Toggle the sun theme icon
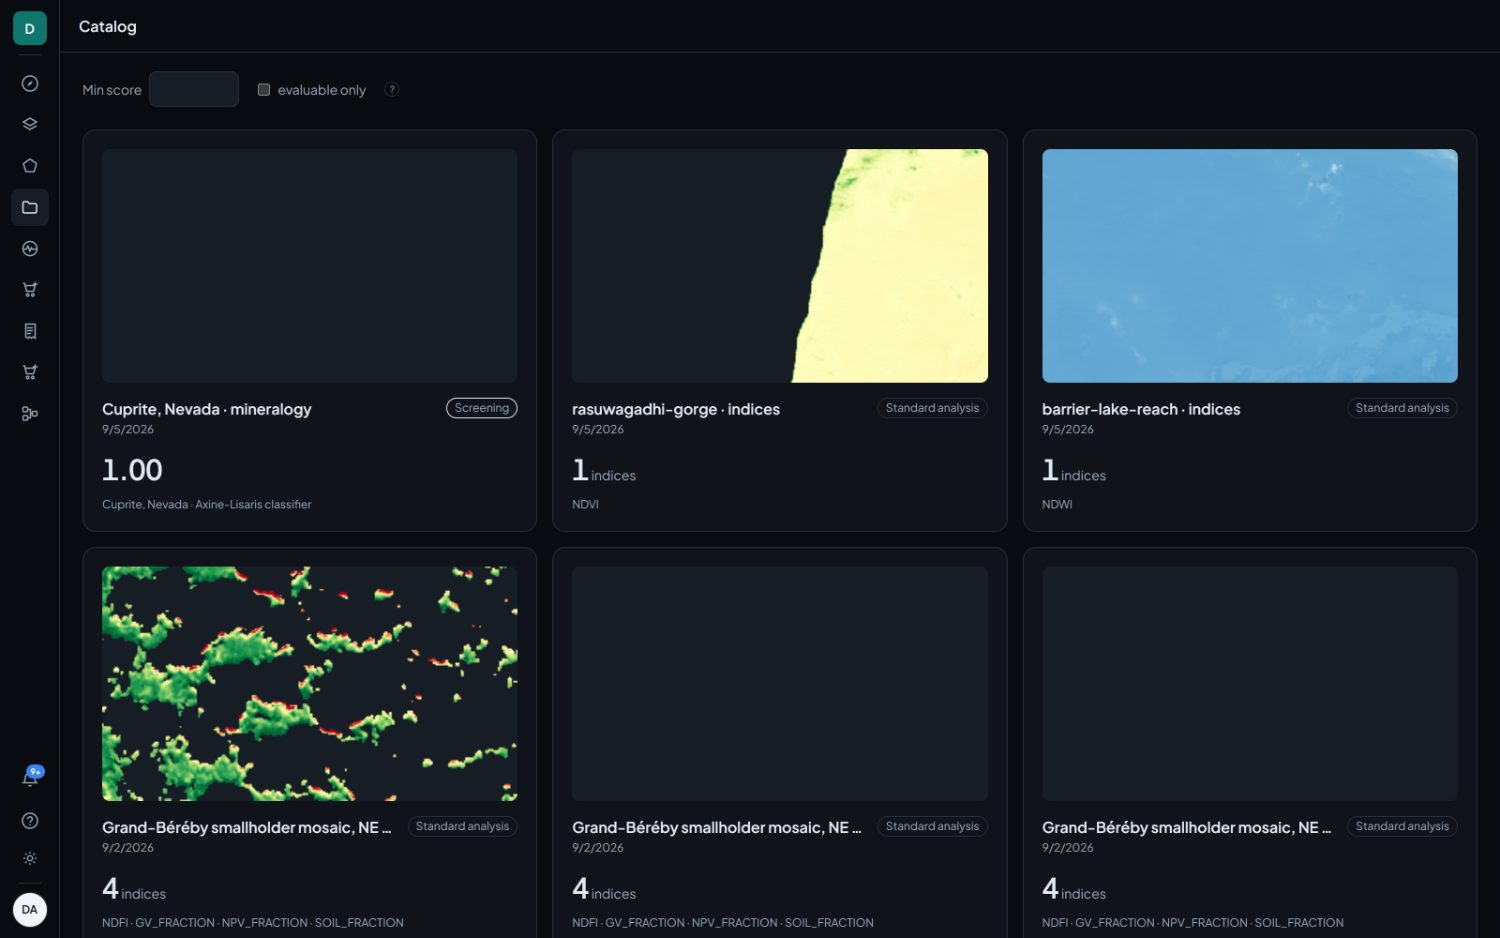The width and height of the screenshot is (1500, 938). [30, 859]
